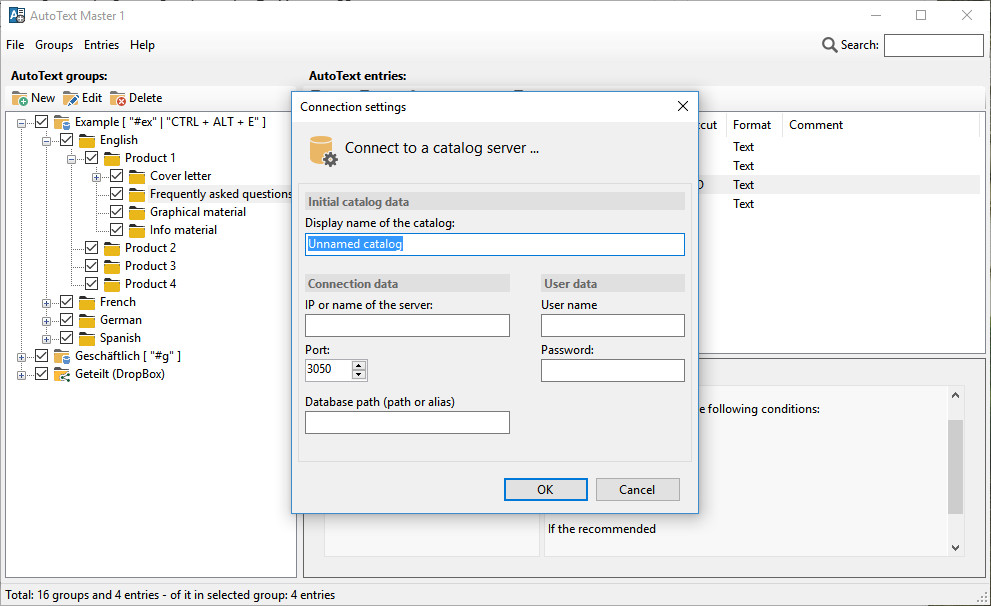The image size is (991, 606).
Task: Click the Product 4 folder icon
Action: click(112, 284)
